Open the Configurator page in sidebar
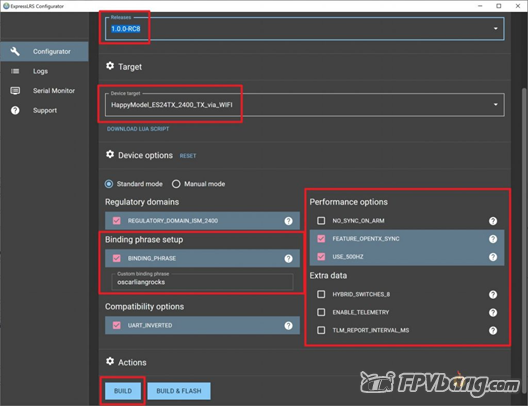The width and height of the screenshot is (528, 406). tap(44, 52)
